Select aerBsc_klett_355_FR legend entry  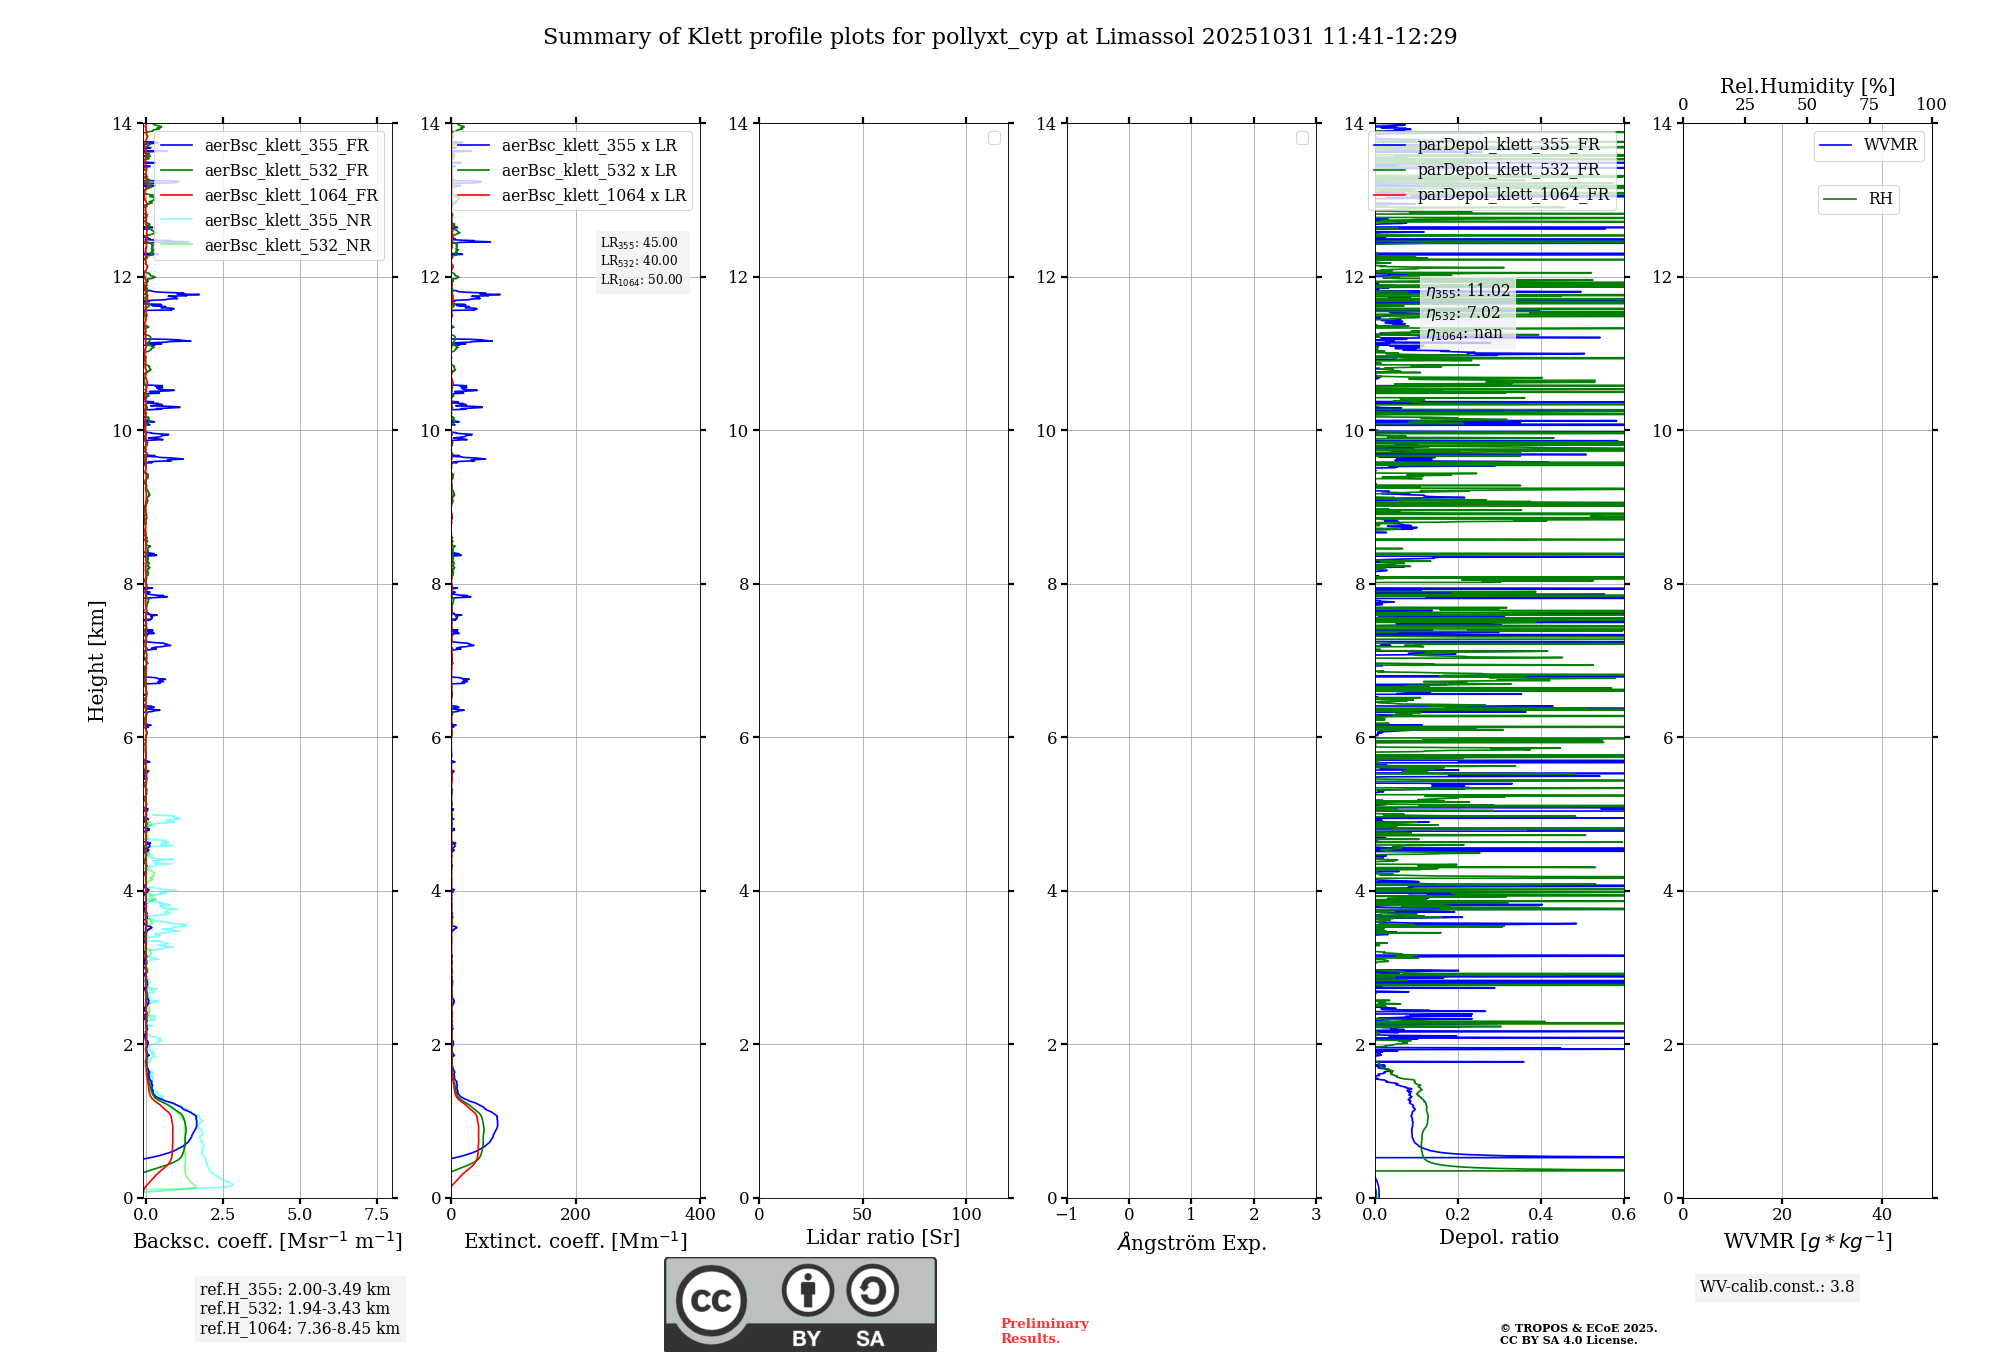click(x=286, y=145)
